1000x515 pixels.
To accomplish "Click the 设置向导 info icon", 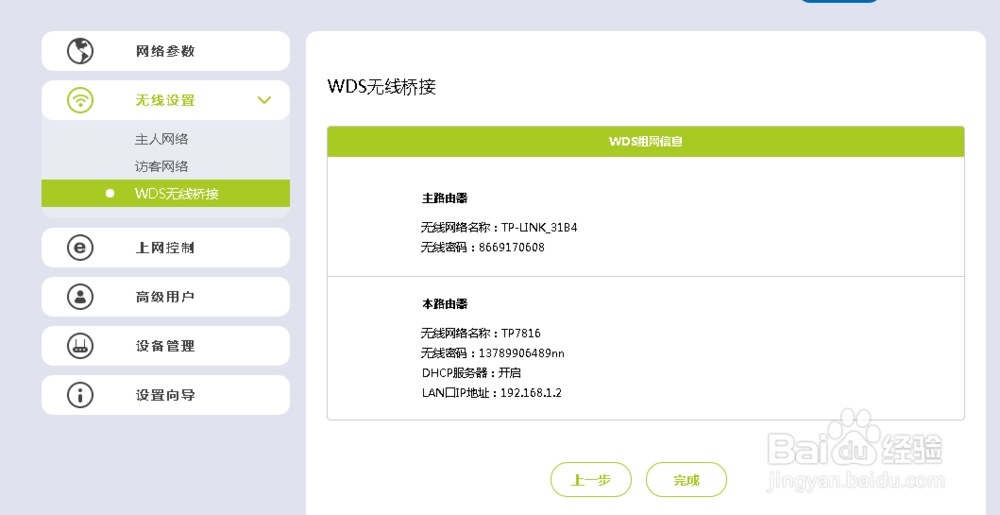I will coord(80,395).
